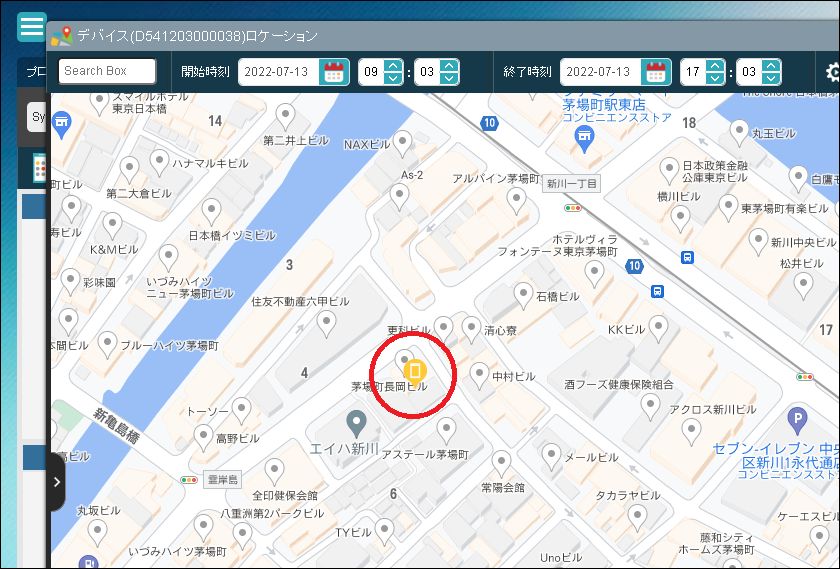
Task: Increase the end hour value 17
Action: click(x=715, y=66)
